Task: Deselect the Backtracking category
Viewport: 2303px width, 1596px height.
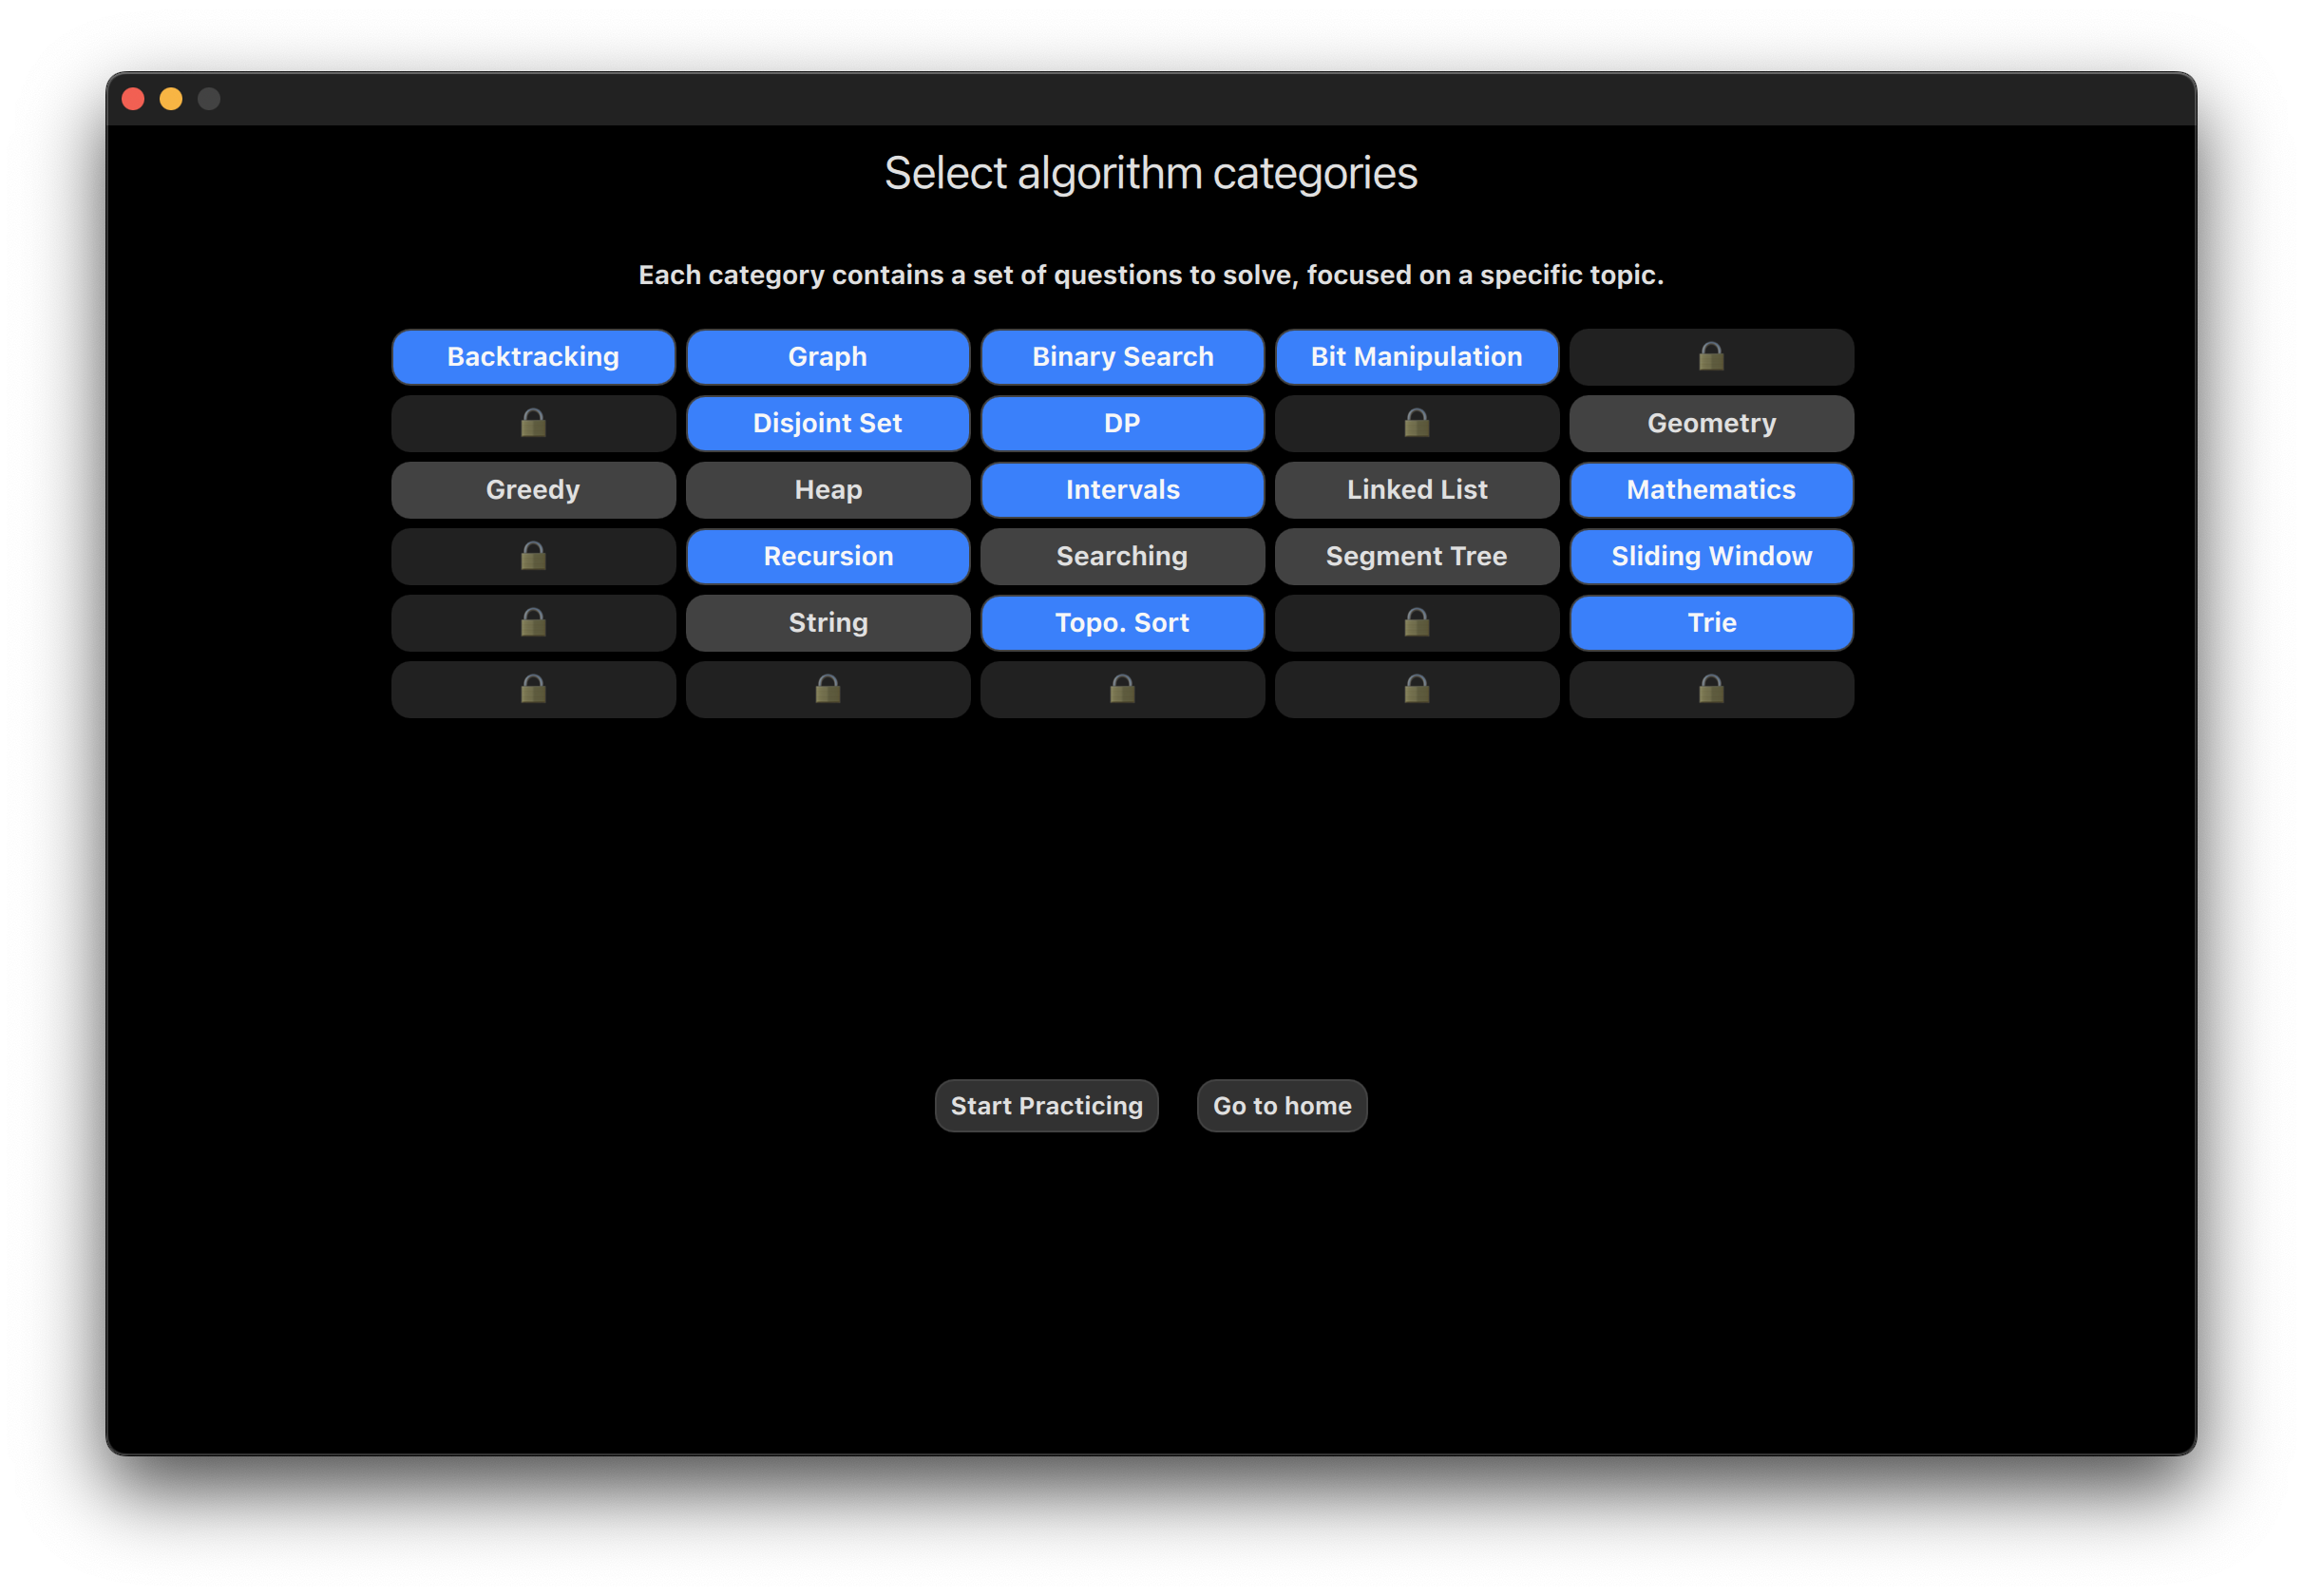Action: pyautogui.click(x=533, y=357)
